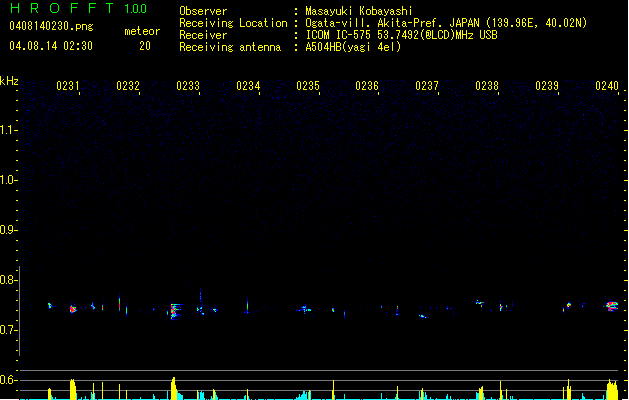629x400 pixels.
Task: Click the 'meteor' count label
Action: pyautogui.click(x=142, y=31)
